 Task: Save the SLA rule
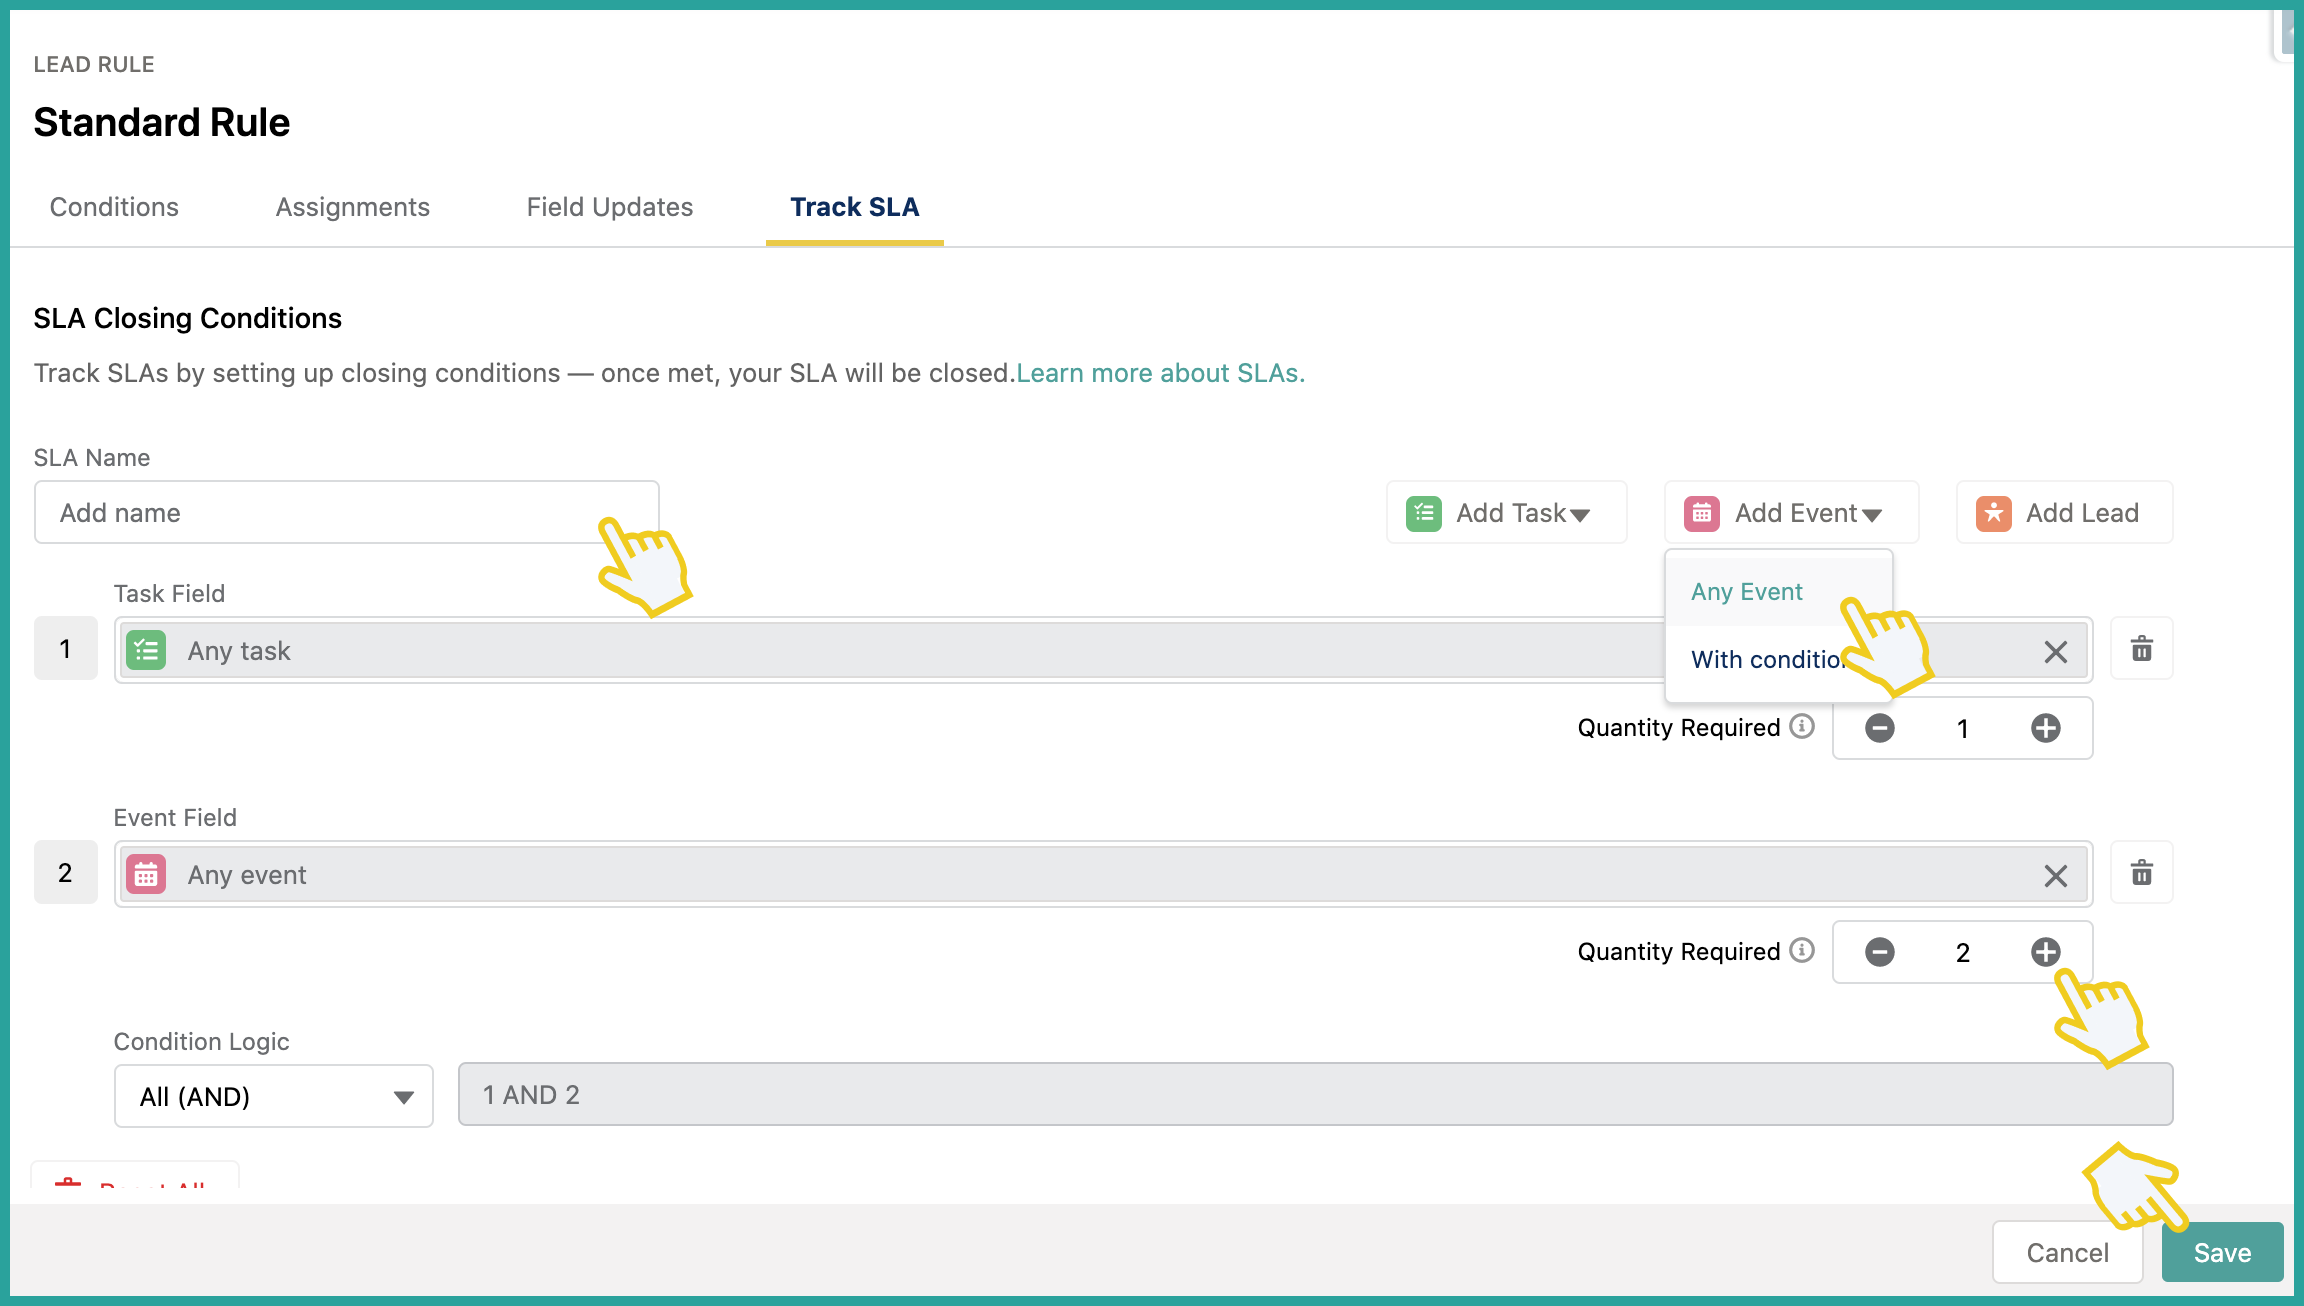click(2222, 1252)
